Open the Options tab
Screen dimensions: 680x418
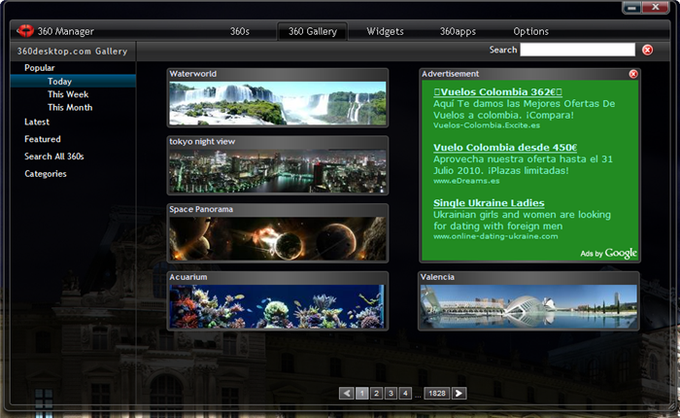531,31
